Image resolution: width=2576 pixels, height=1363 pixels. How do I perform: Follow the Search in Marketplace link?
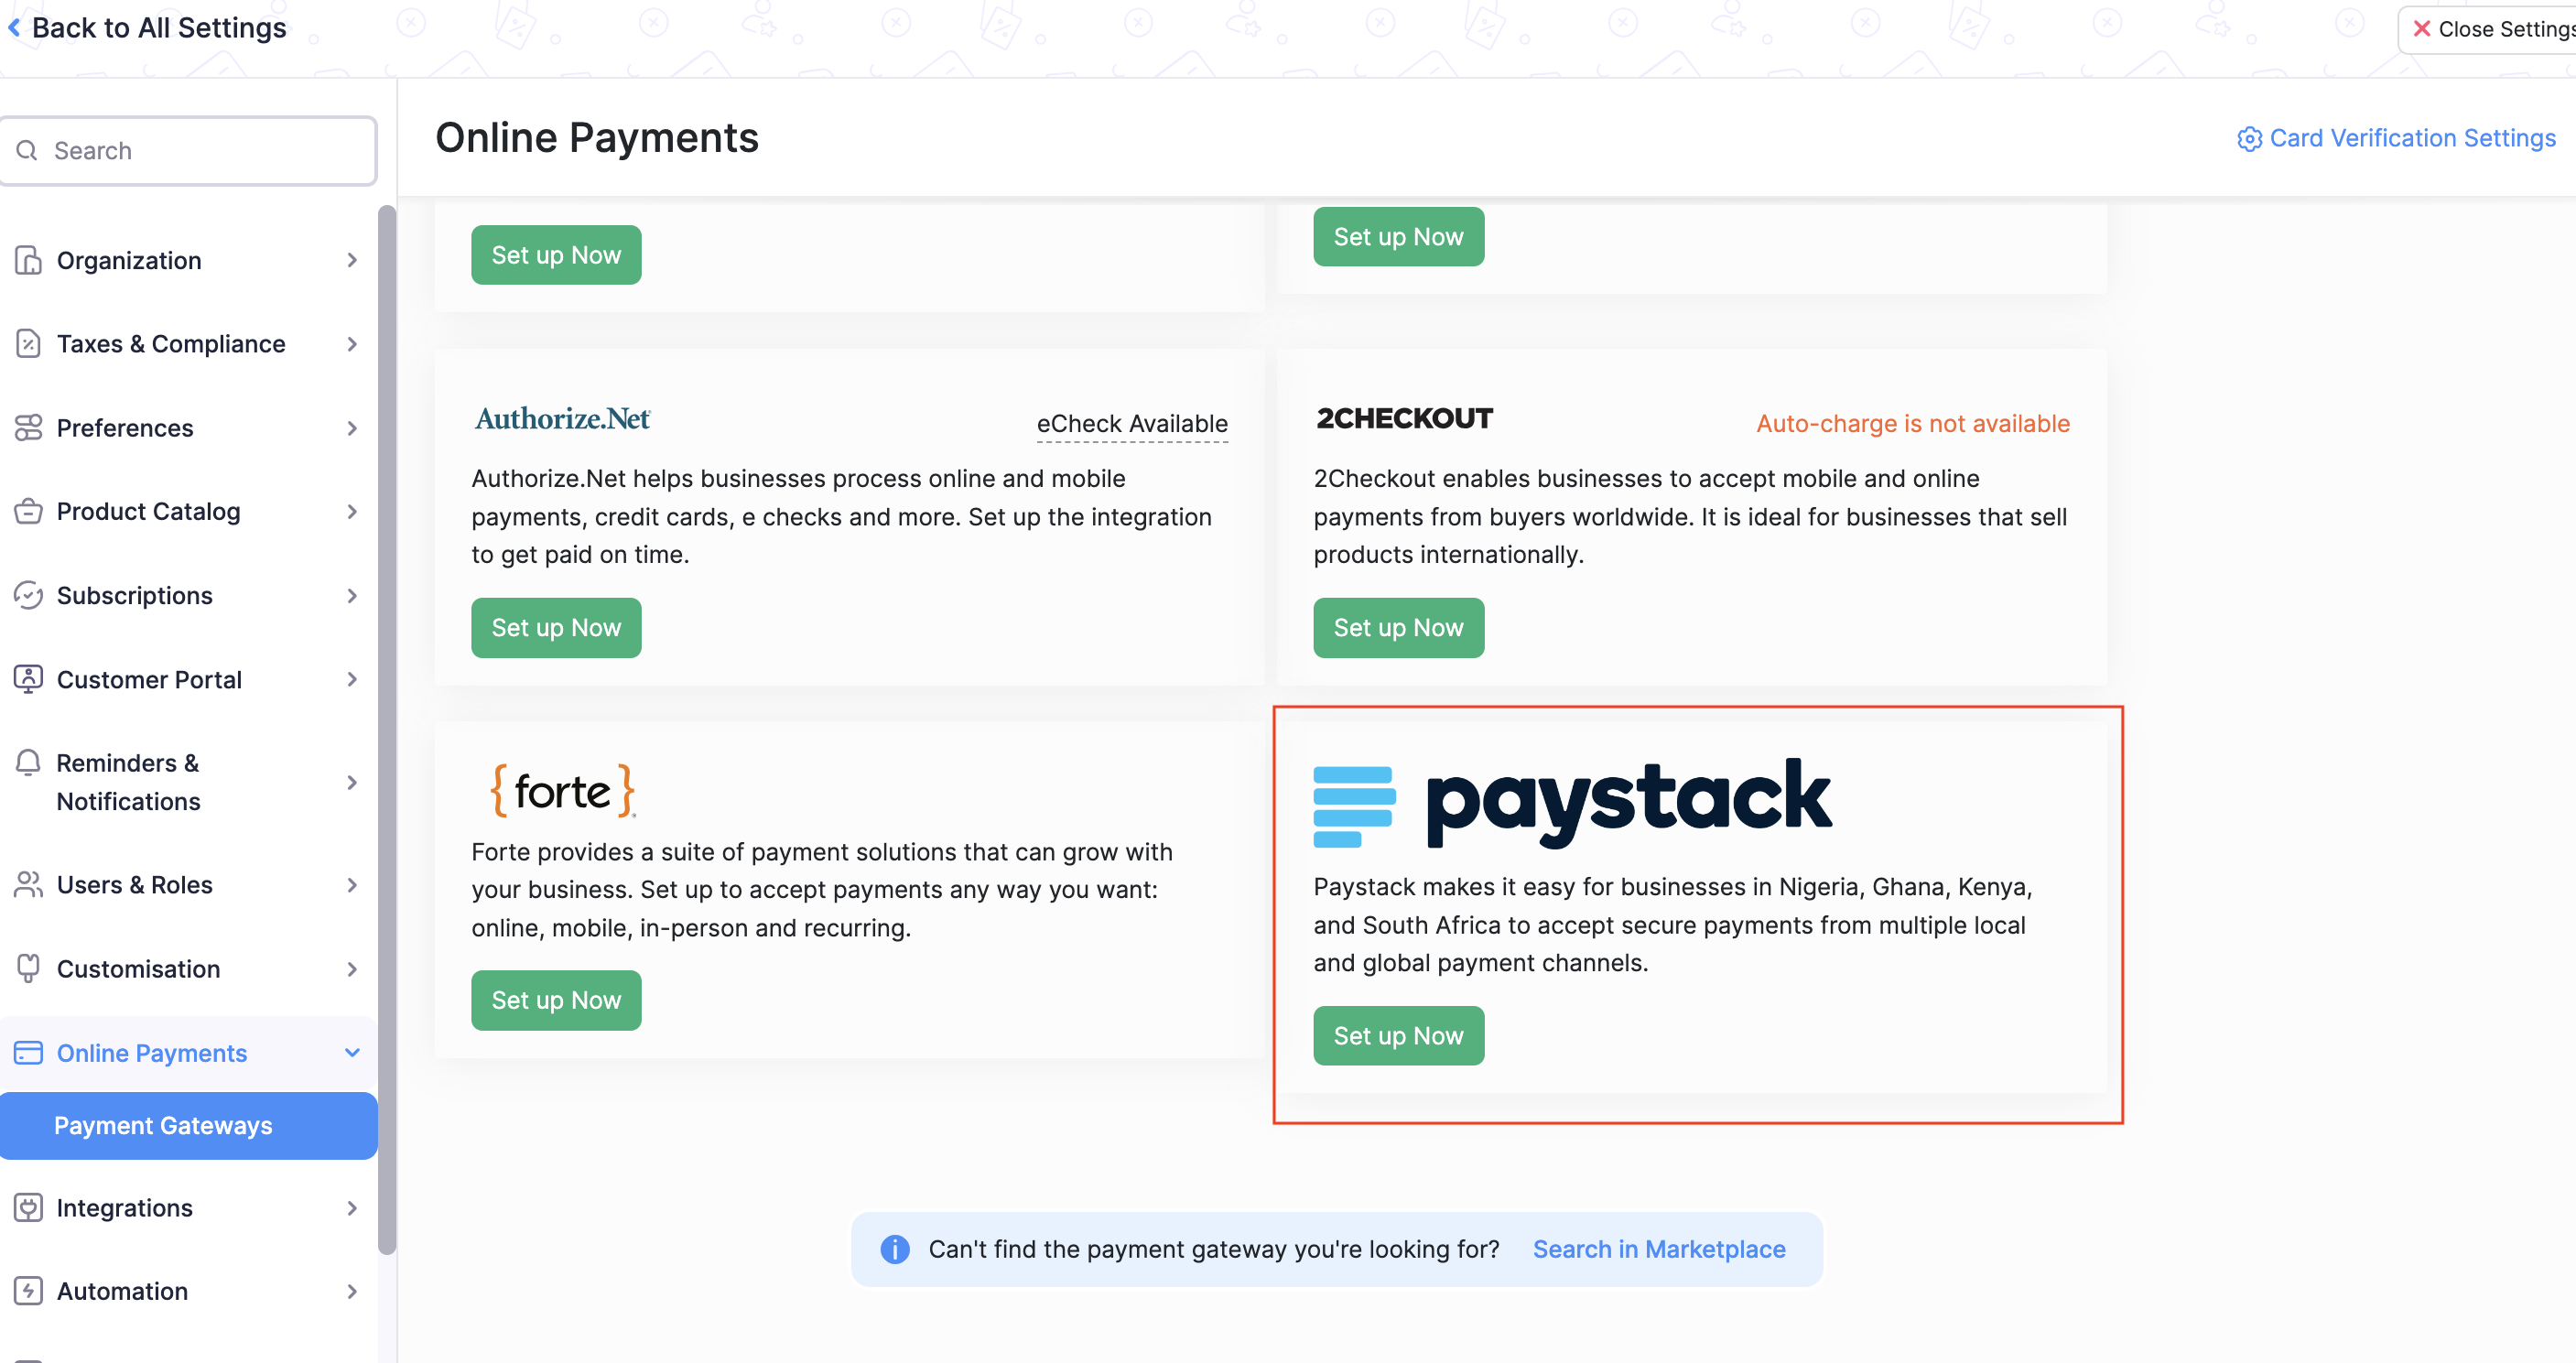(1659, 1249)
